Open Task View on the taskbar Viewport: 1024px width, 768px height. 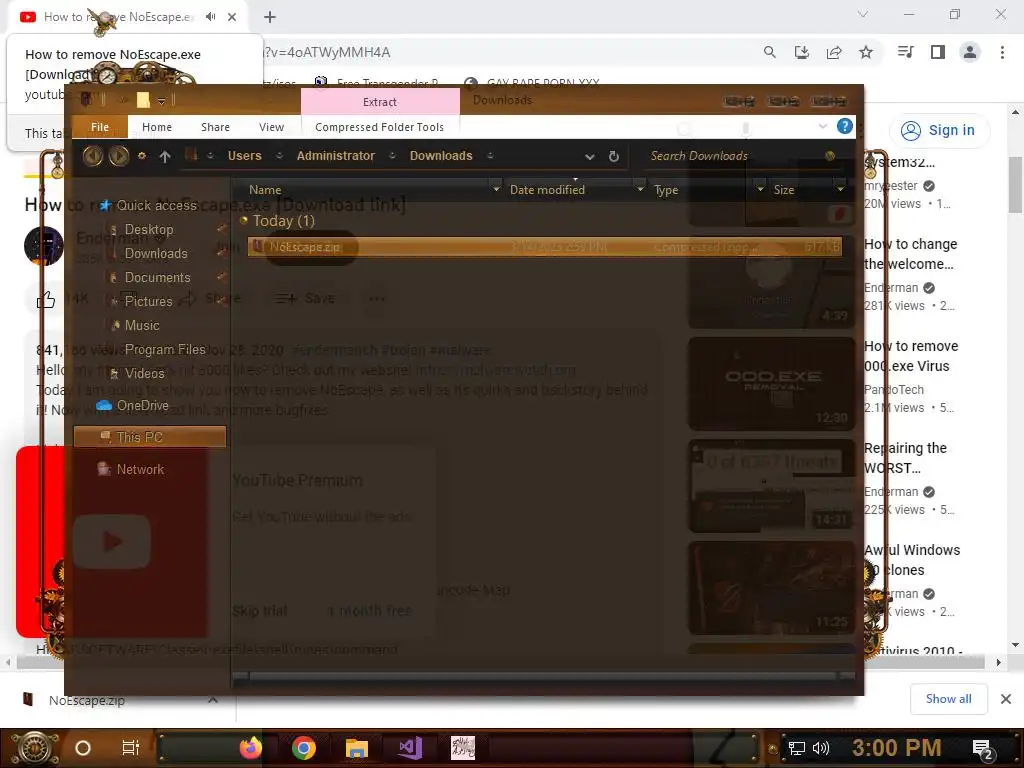click(131, 748)
